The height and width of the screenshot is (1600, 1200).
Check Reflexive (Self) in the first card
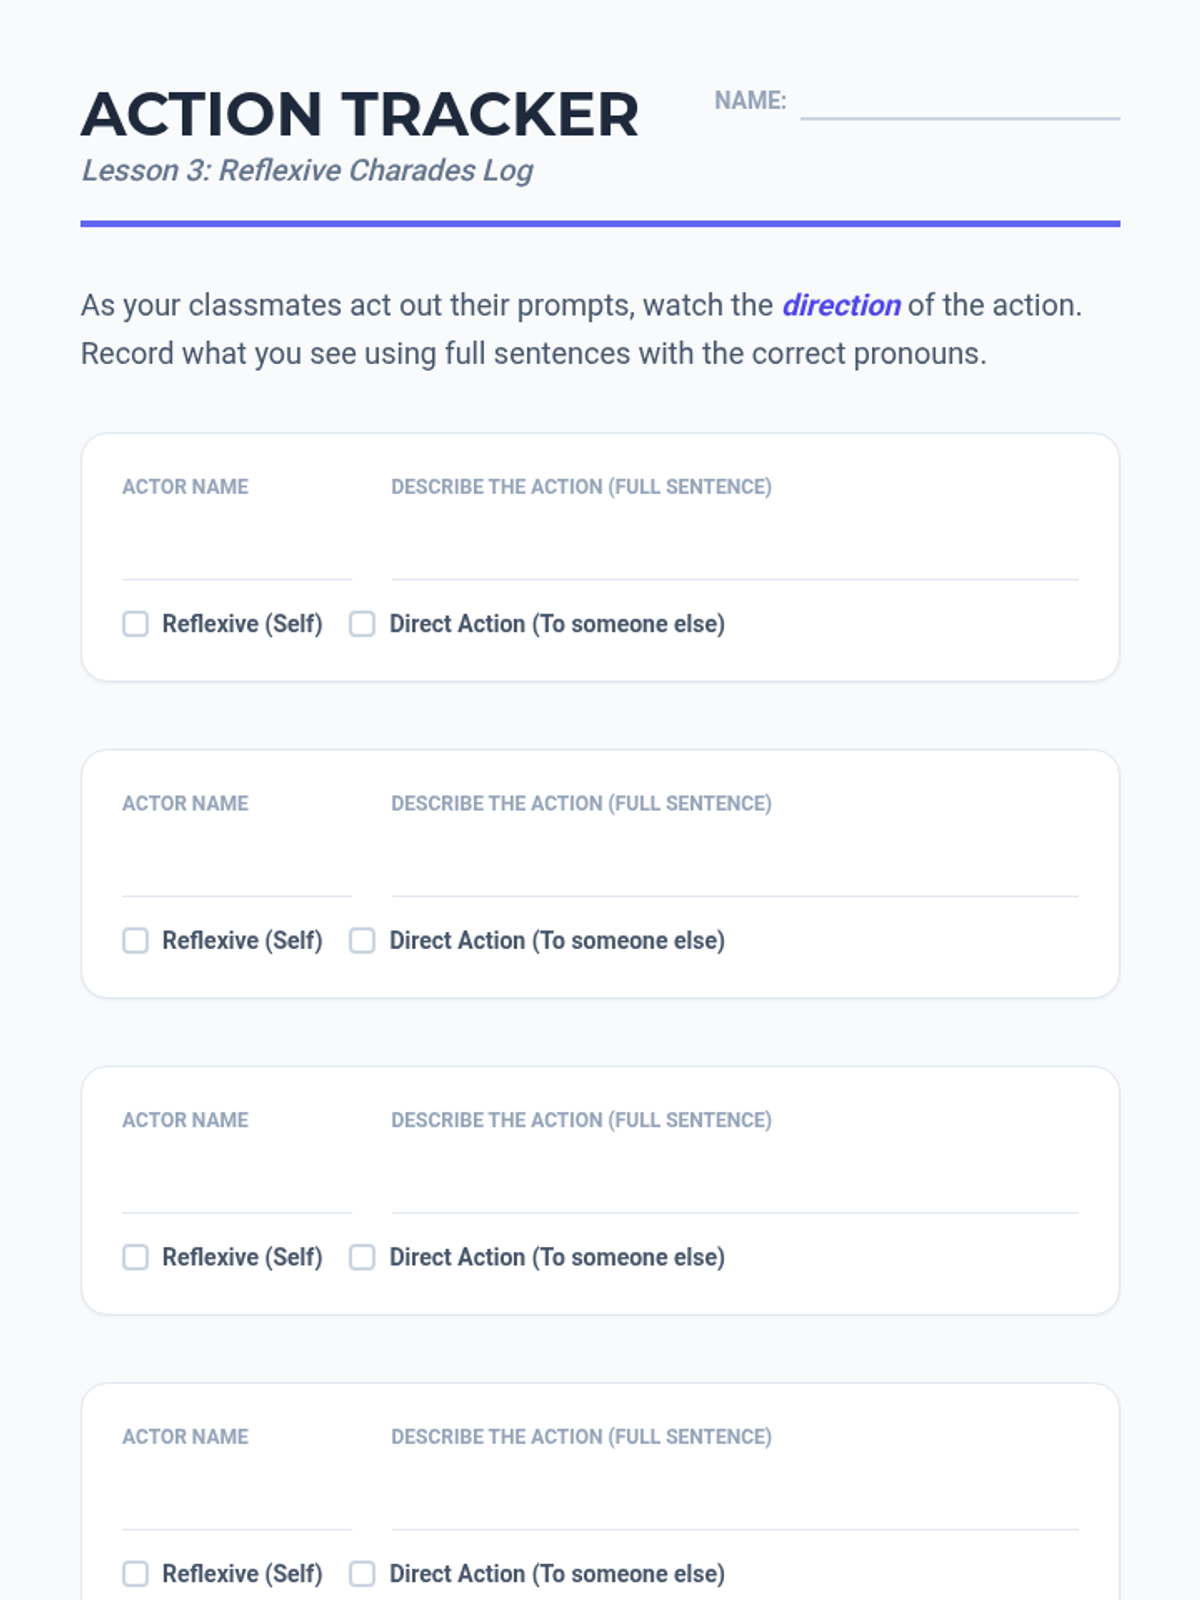tap(135, 624)
